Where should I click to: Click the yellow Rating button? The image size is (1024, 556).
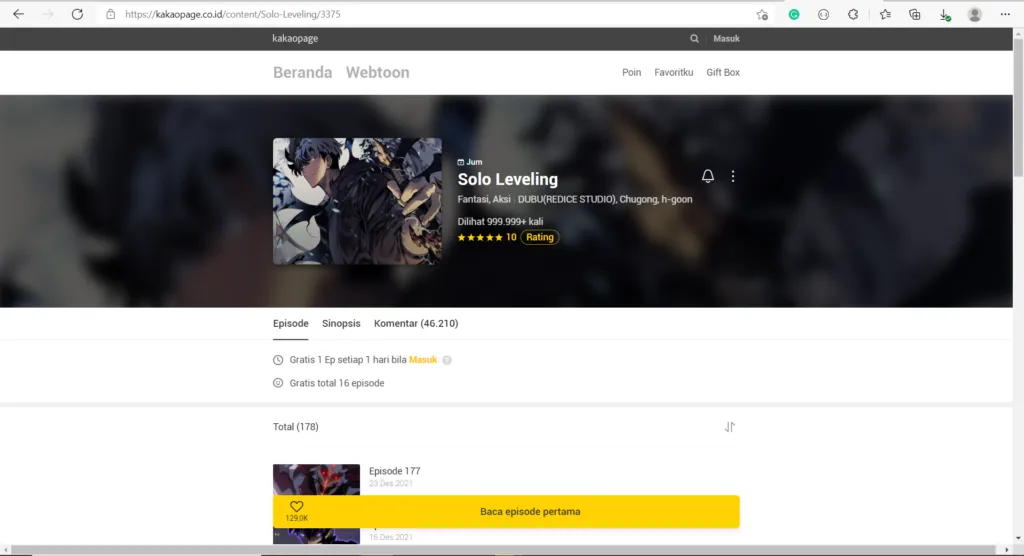539,237
